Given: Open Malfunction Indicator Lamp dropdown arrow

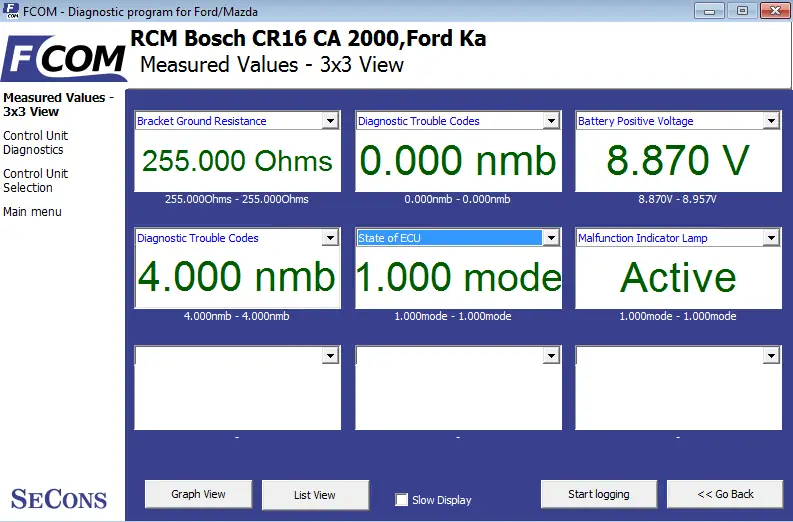Looking at the screenshot, I should coord(771,237).
